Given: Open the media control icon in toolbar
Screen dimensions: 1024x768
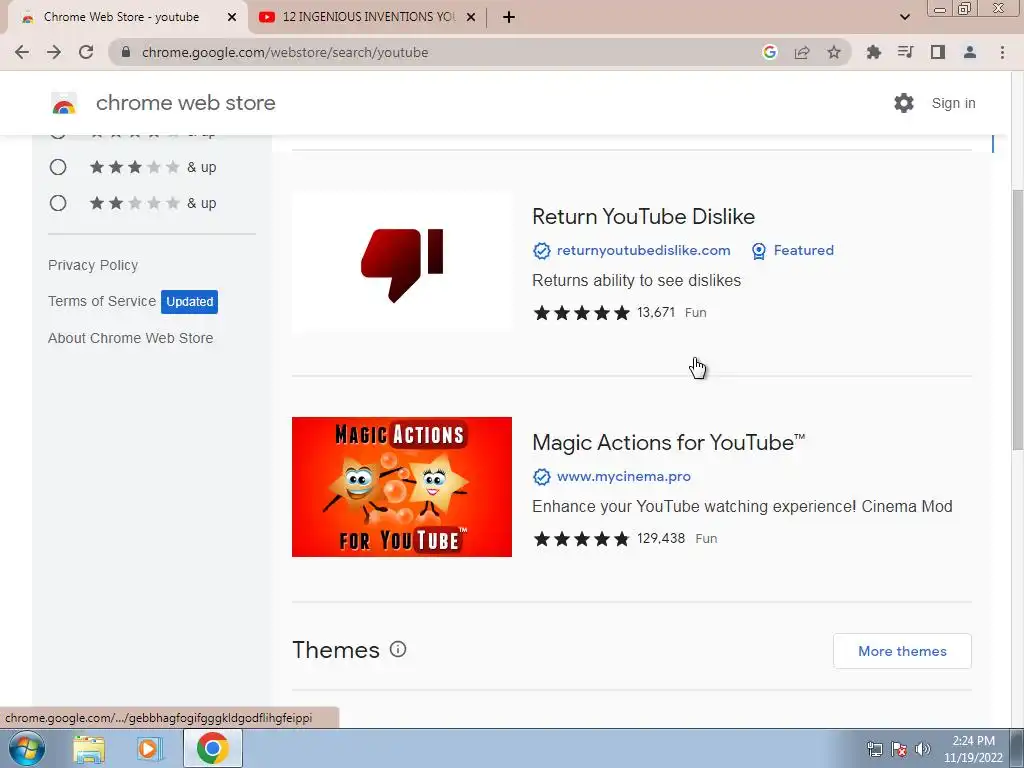Looking at the screenshot, I should pyautogui.click(x=905, y=52).
